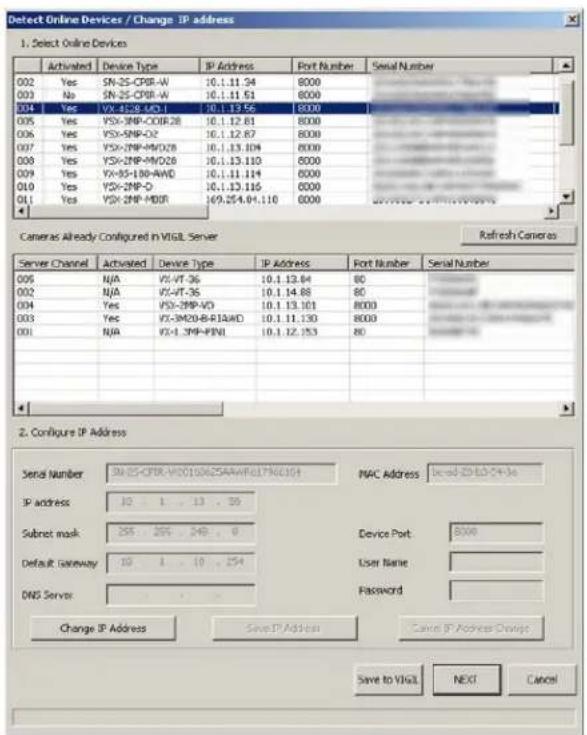Select configured camera channel 003 VX-3M20-B-RIAWD
The image size is (587, 735).
click(x=294, y=319)
